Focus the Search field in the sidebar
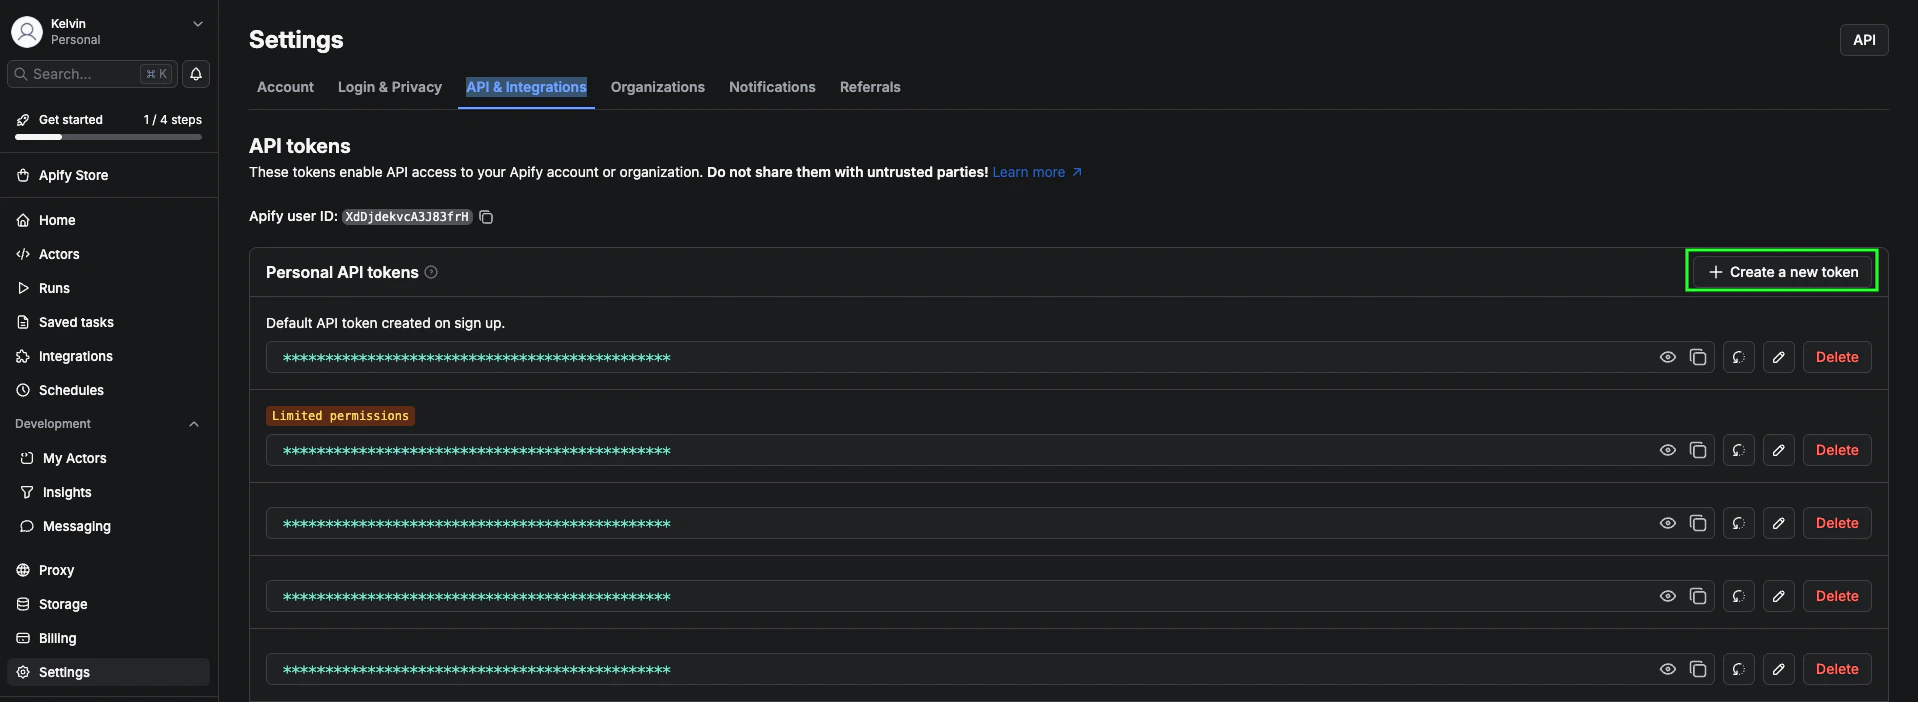Screen dimensions: 1918x702 [92, 74]
